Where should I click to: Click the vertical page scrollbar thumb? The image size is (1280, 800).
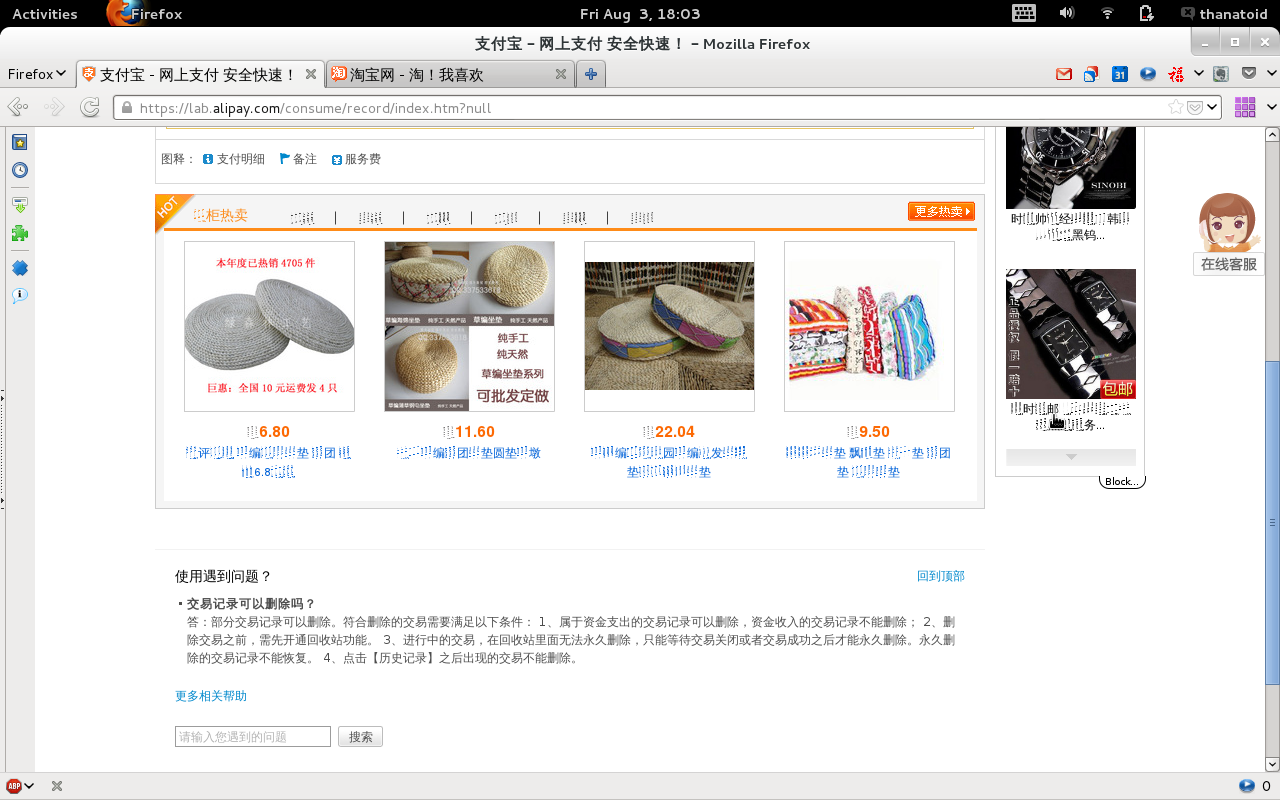(1272, 522)
